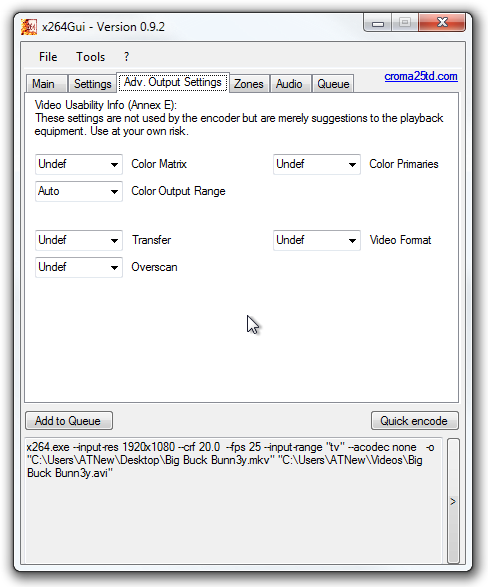
Task: Expand the Overscan dropdown
Action: tap(79, 267)
